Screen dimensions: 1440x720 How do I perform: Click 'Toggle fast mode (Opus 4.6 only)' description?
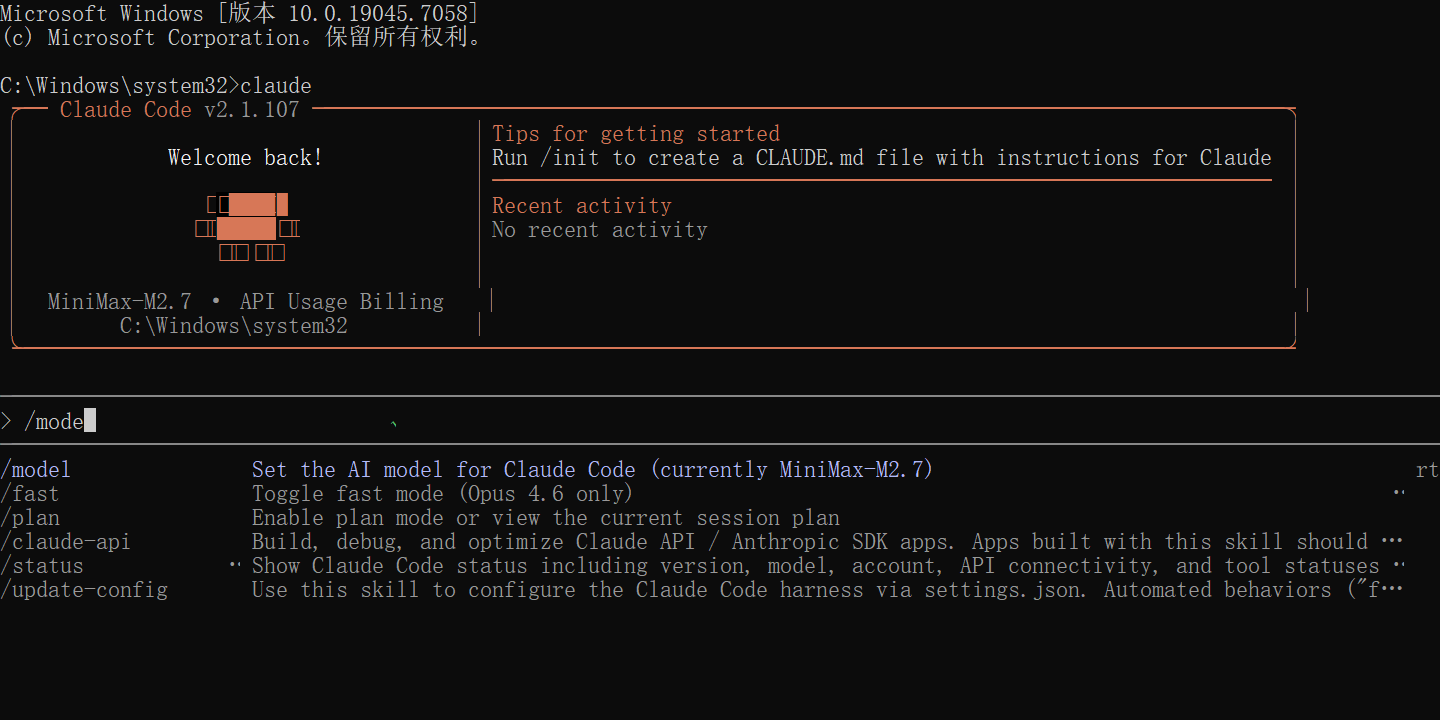443,494
